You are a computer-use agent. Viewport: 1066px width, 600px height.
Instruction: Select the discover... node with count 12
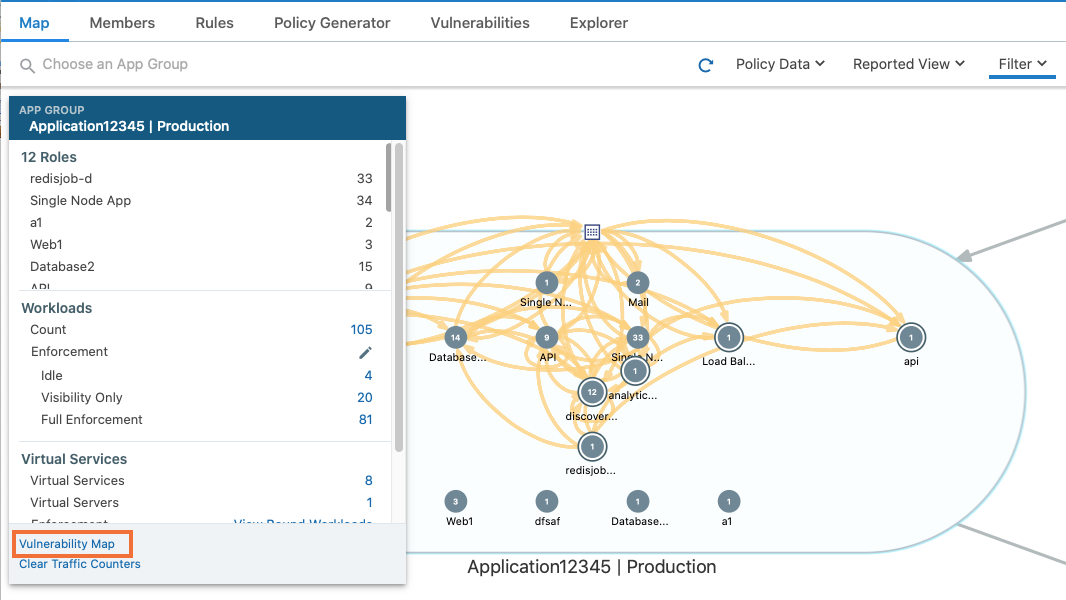tap(592, 392)
